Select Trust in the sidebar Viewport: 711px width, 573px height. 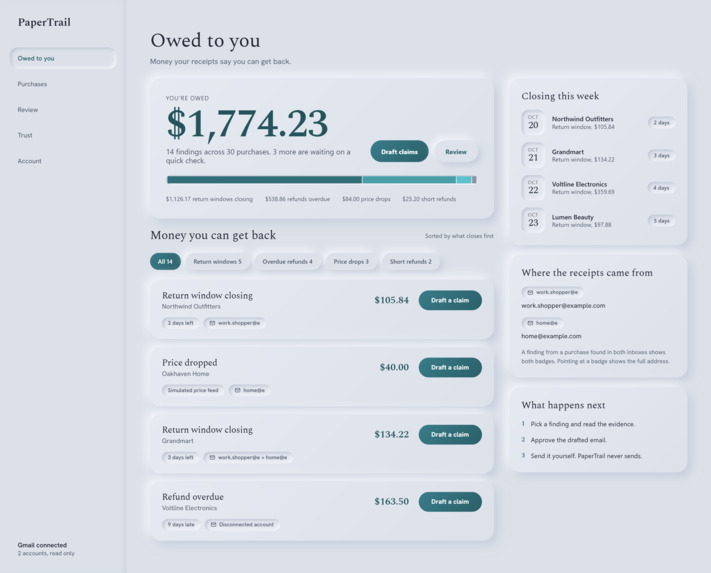pos(25,135)
